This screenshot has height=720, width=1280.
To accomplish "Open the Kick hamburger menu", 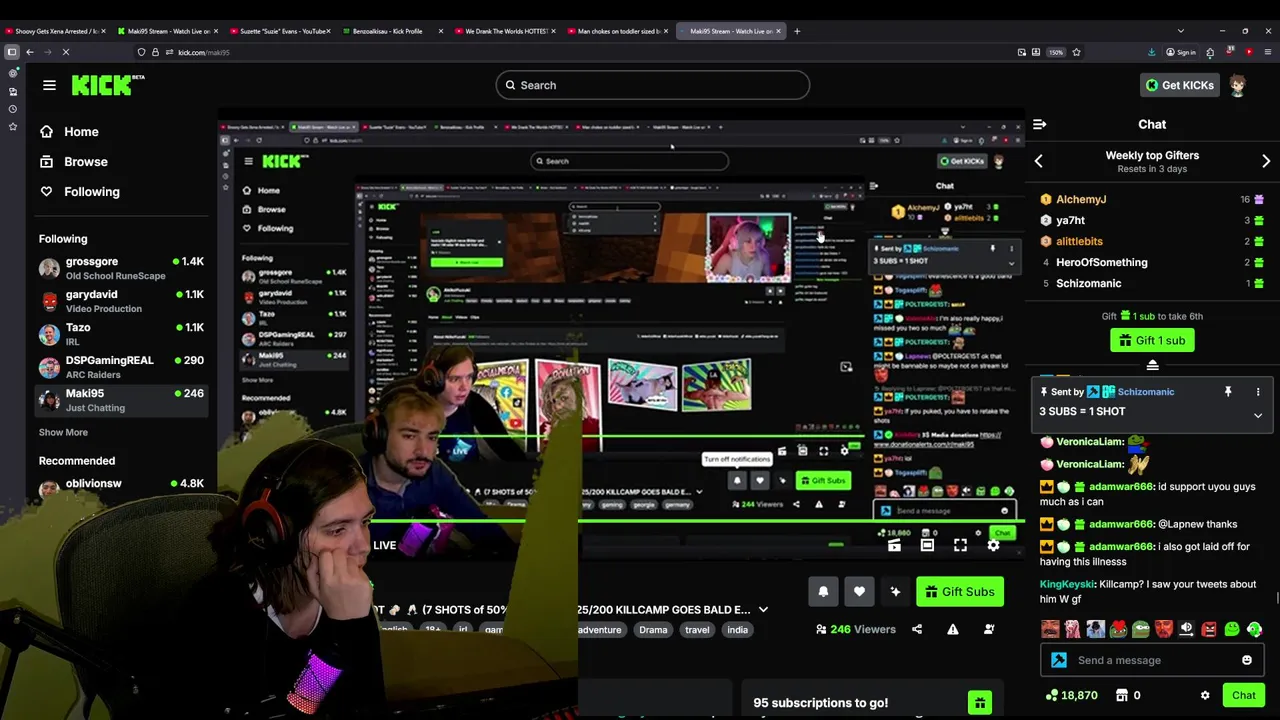I will pos(49,85).
